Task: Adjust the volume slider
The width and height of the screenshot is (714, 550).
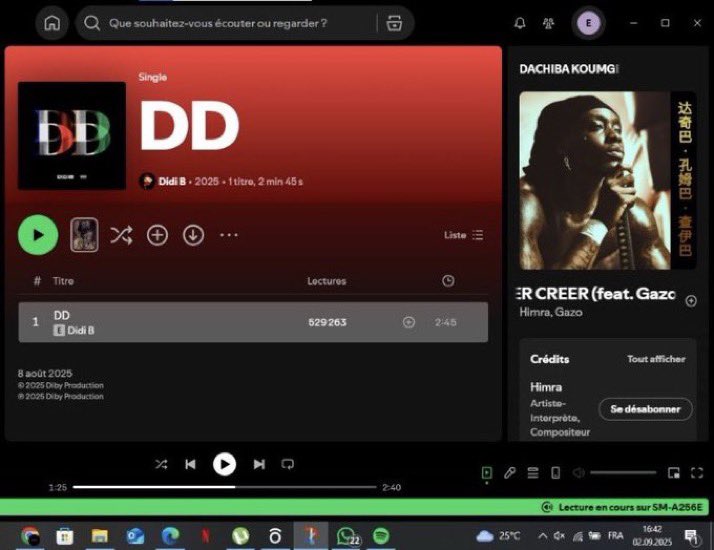Action: [x=623, y=473]
